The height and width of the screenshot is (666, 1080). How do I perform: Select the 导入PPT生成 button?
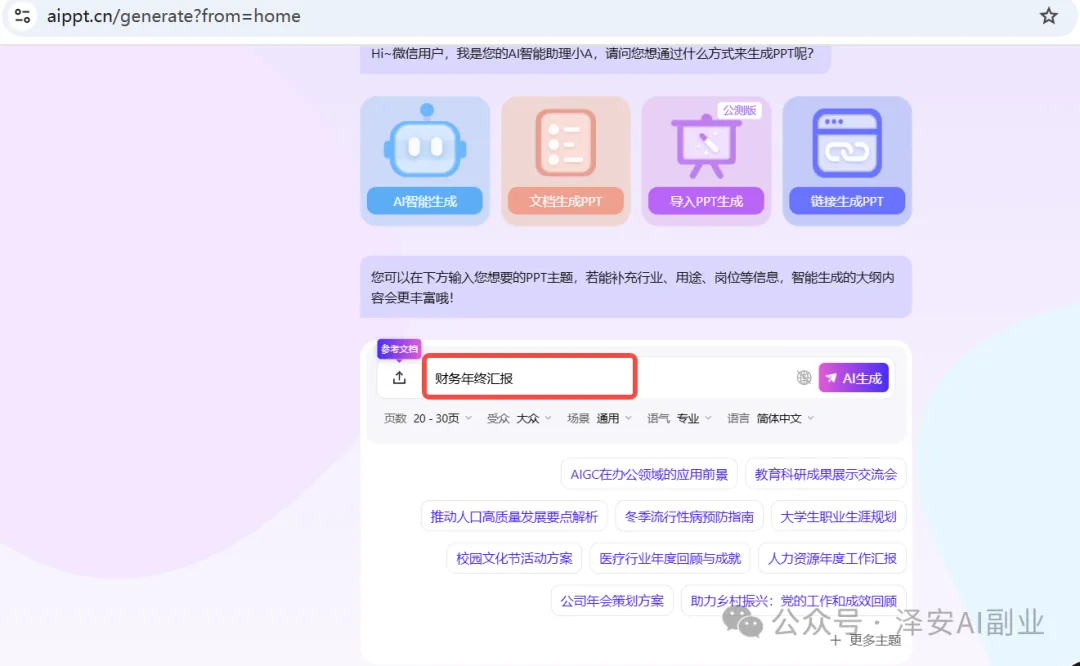pos(706,201)
